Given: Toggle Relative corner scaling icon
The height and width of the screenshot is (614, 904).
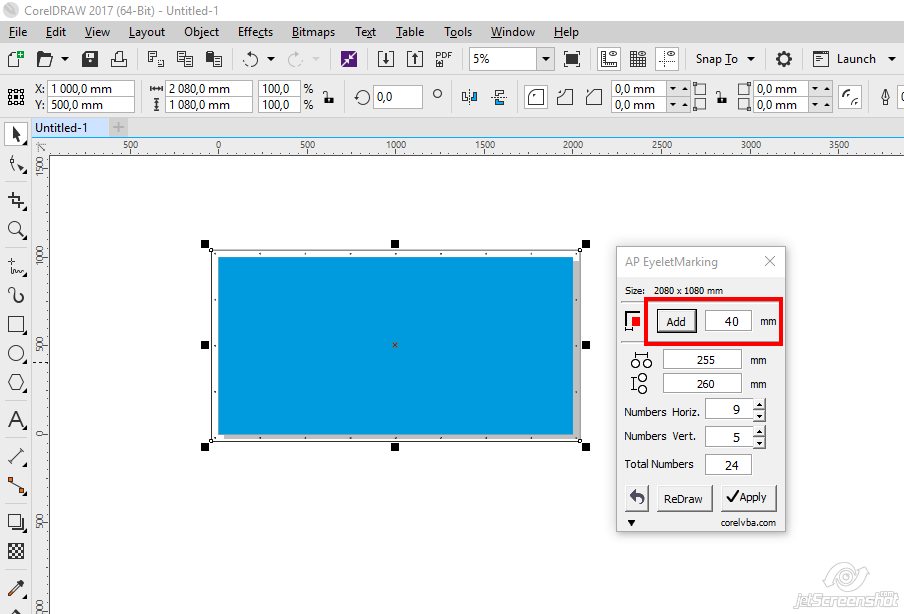Looking at the screenshot, I should [x=850, y=97].
